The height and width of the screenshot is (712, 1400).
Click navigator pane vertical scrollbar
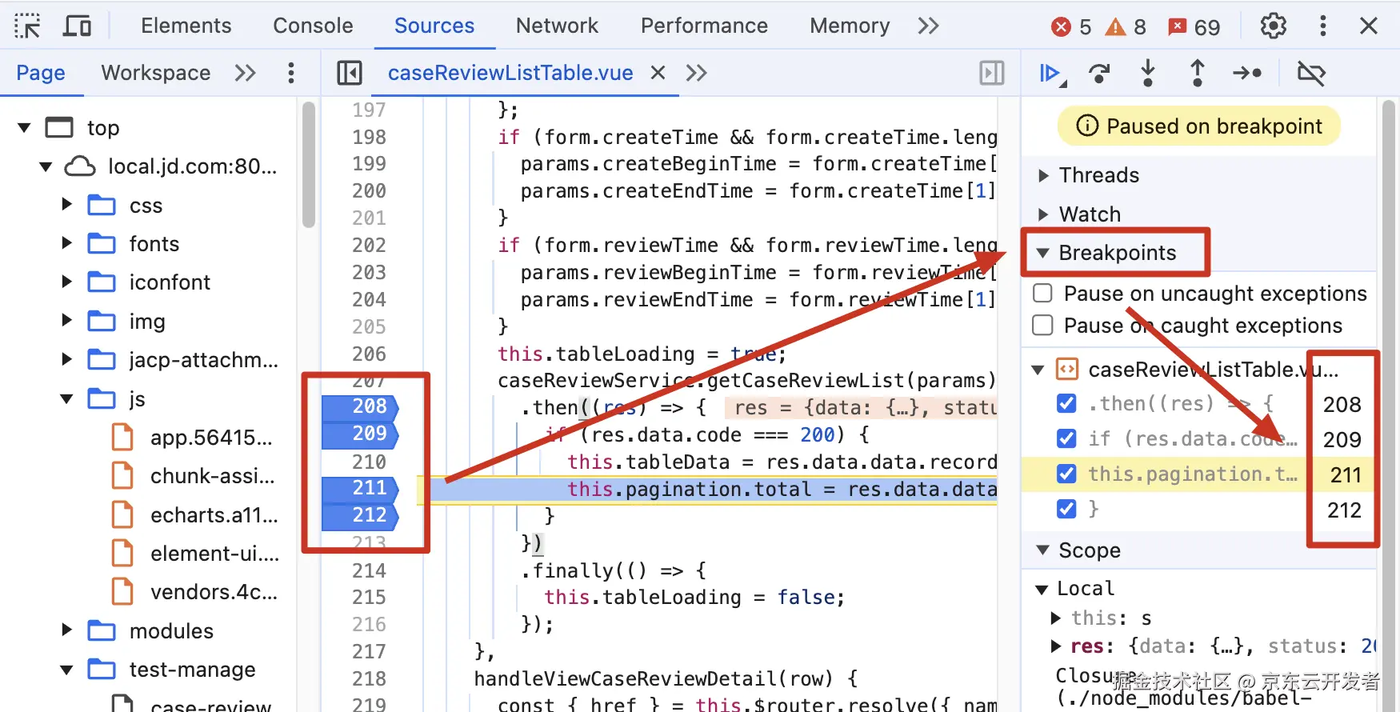coord(309,166)
